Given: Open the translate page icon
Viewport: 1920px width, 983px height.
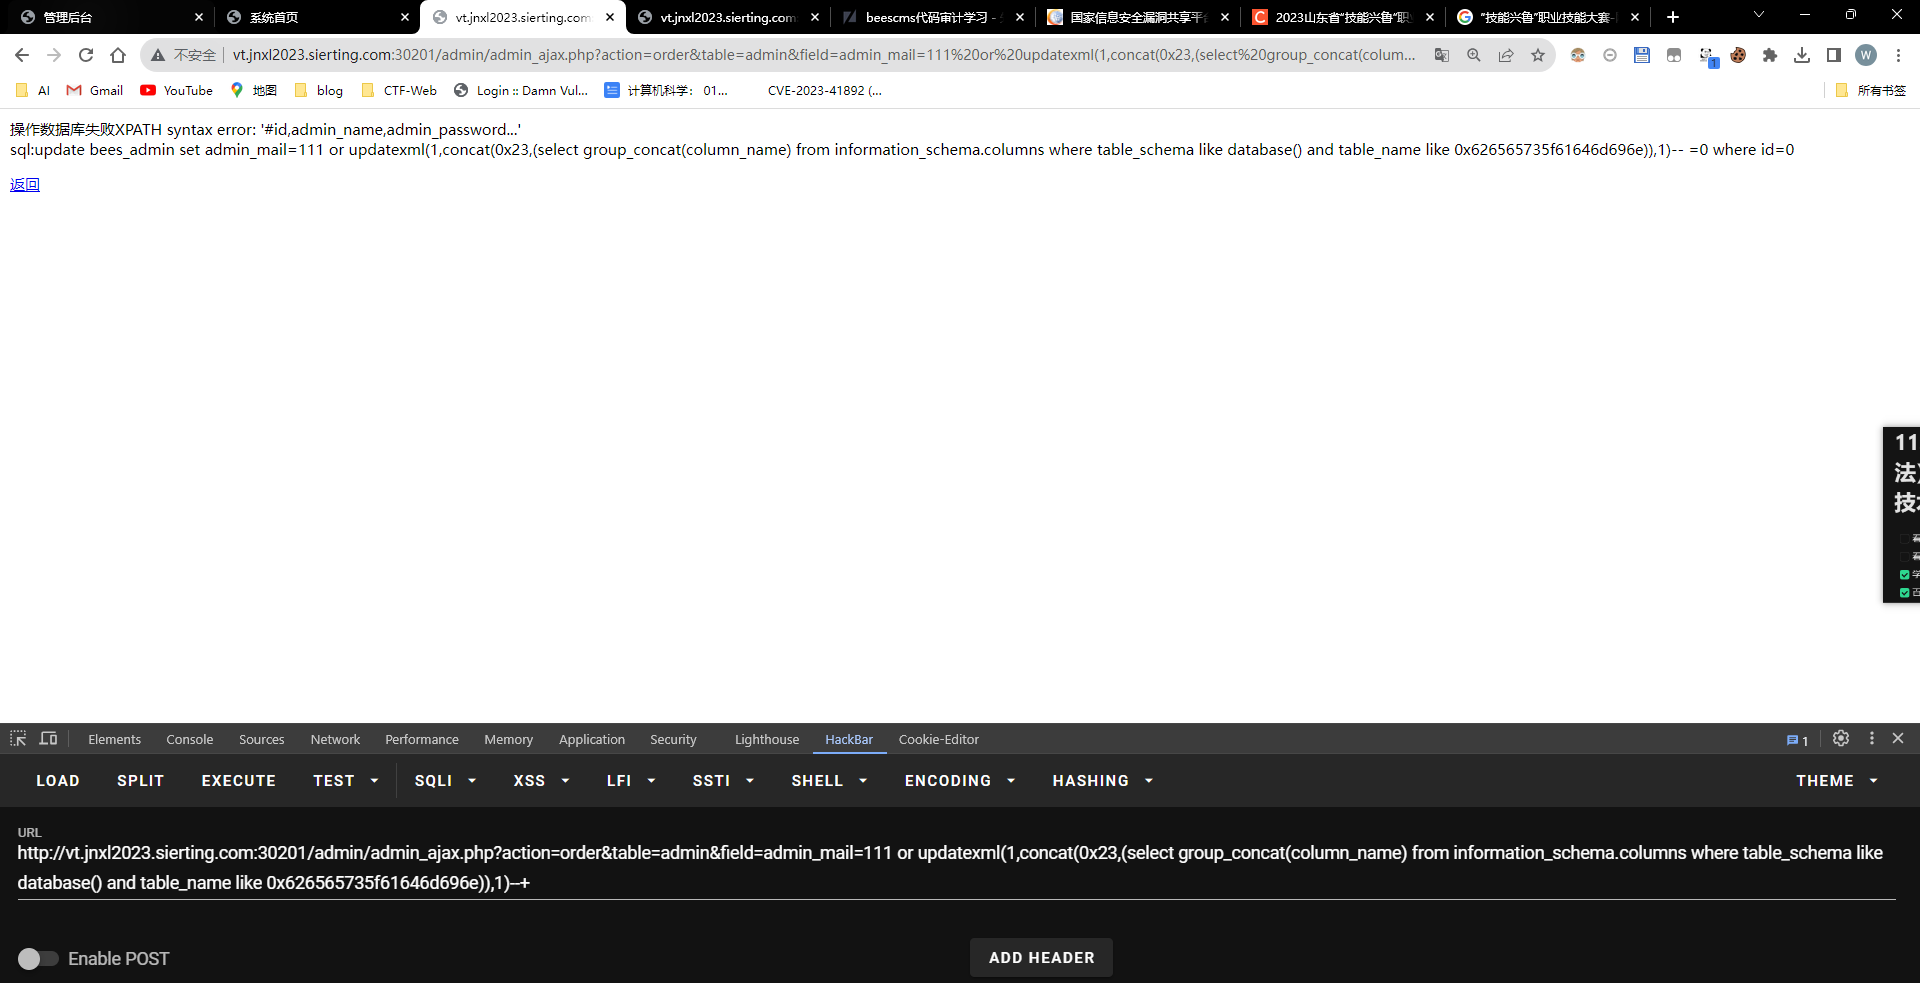Looking at the screenshot, I should coord(1442,55).
